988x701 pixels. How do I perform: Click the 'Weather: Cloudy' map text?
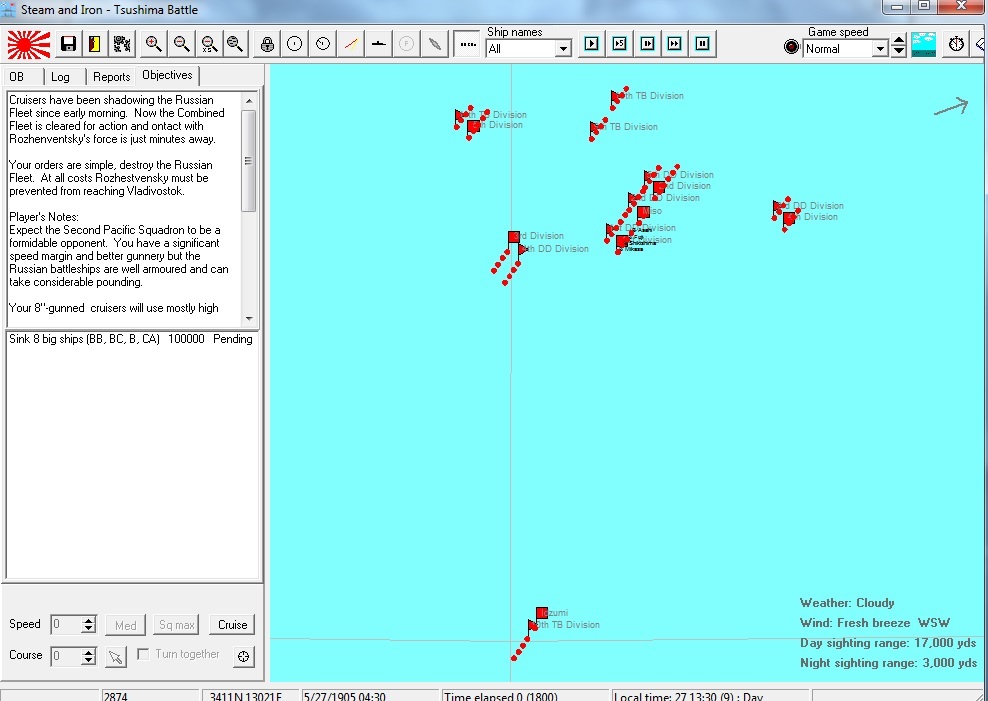tap(847, 603)
